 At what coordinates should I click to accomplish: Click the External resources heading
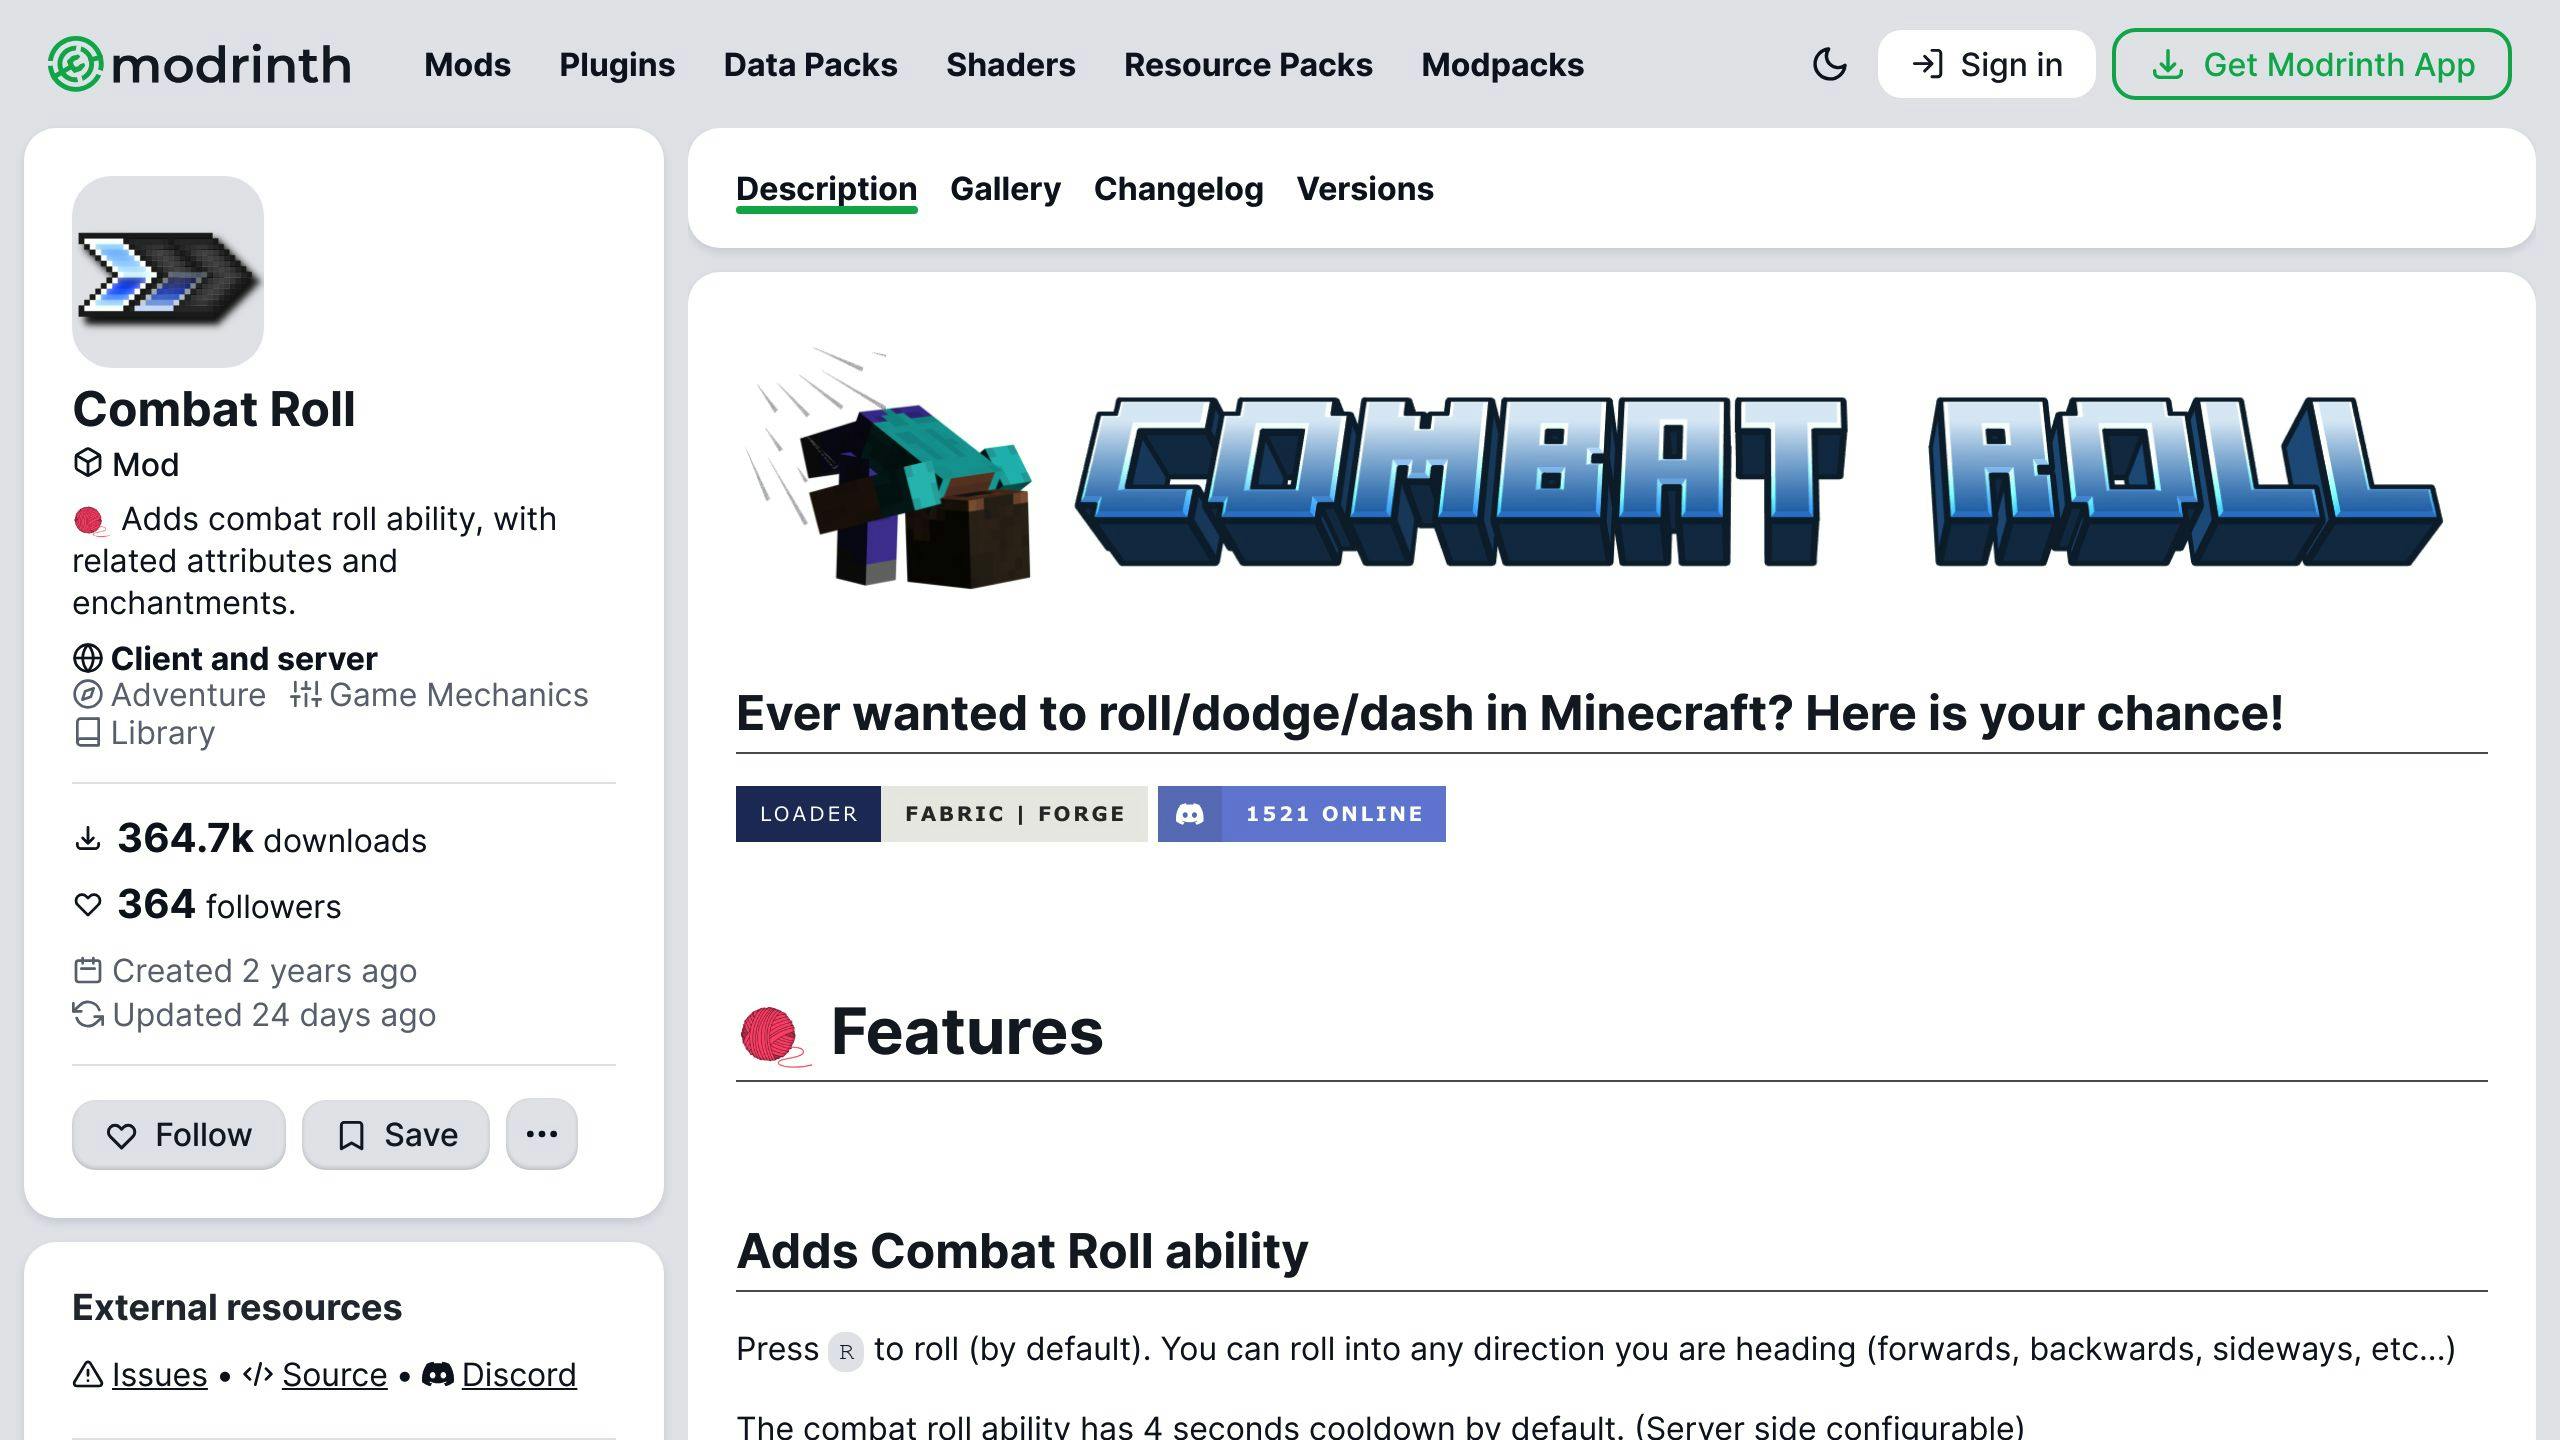click(x=237, y=1307)
